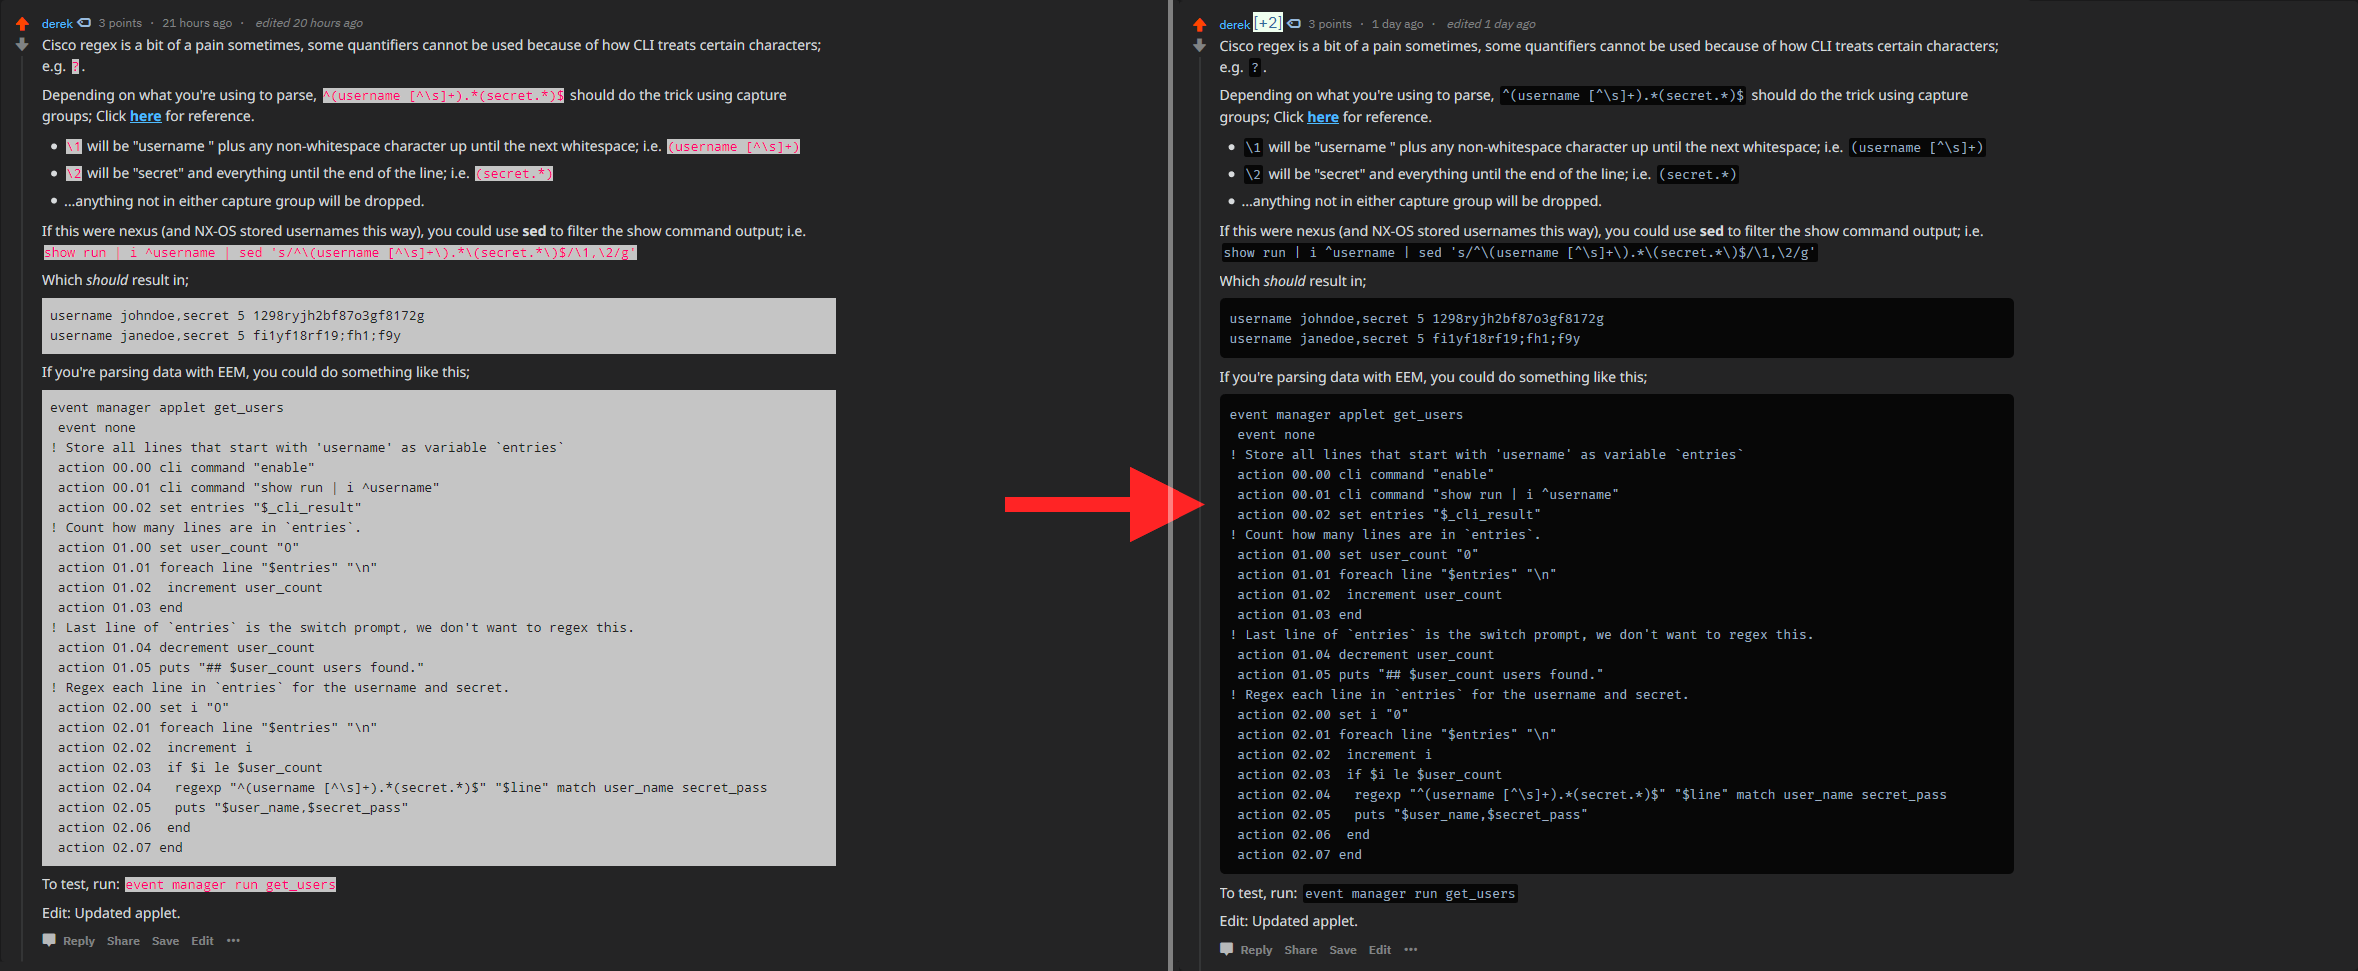Click the 'edited 20 hours ago' label
The height and width of the screenshot is (971, 2358).
pos(309,23)
